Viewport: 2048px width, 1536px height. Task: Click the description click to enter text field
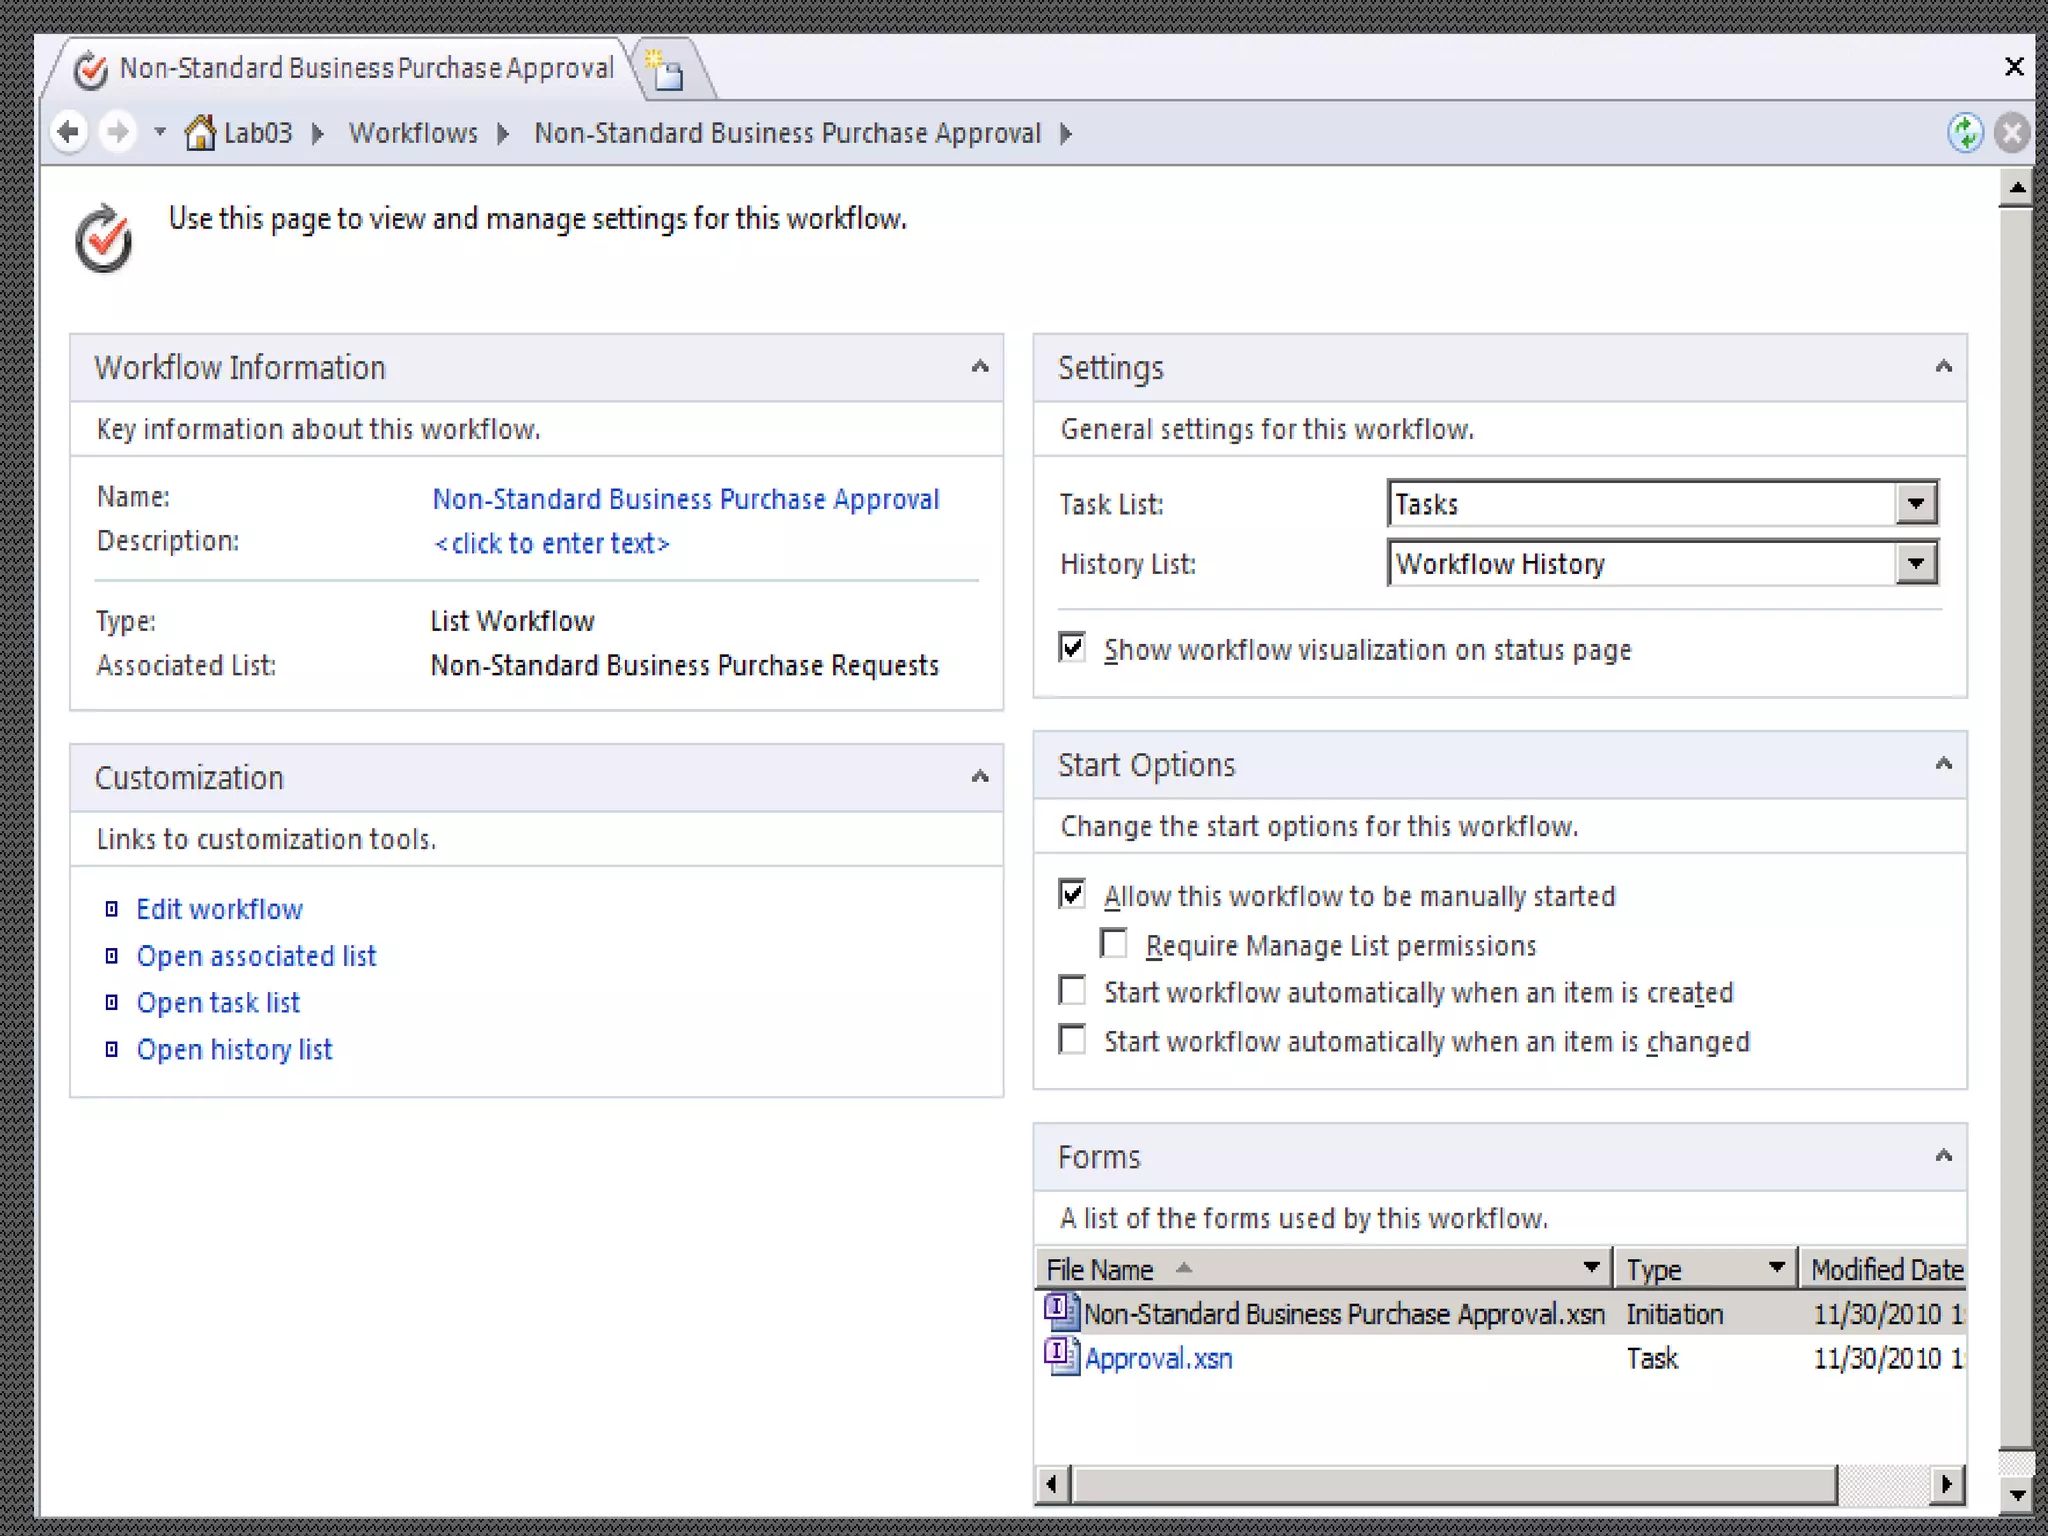click(551, 543)
